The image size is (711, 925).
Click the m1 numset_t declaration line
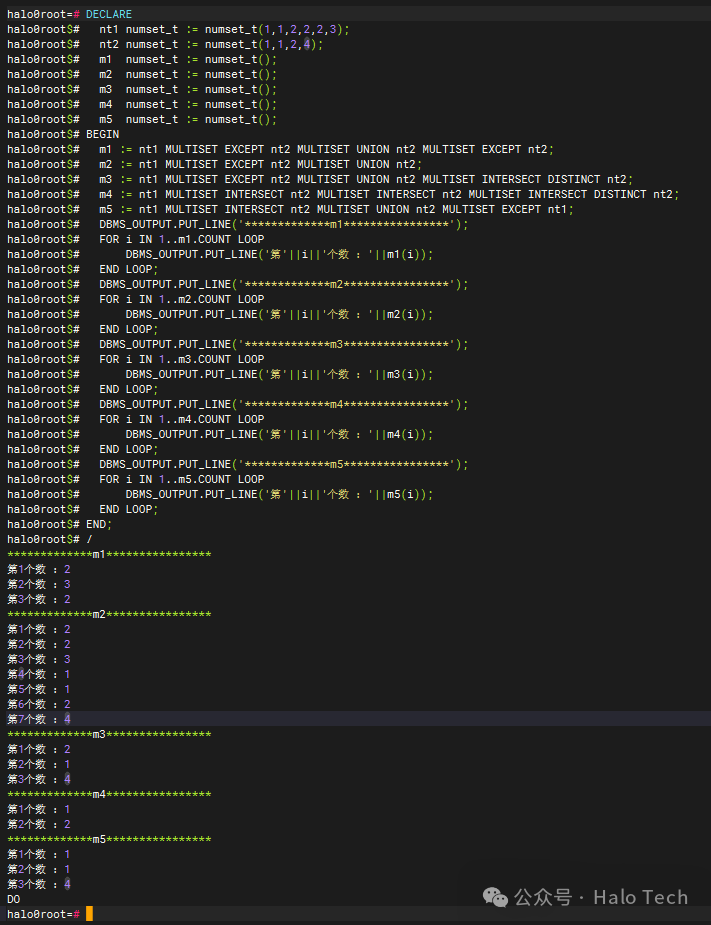(188, 60)
